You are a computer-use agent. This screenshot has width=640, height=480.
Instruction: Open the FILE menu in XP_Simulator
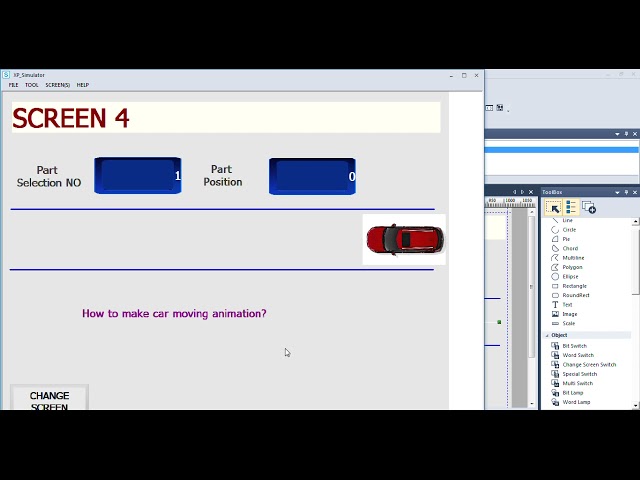pos(13,85)
